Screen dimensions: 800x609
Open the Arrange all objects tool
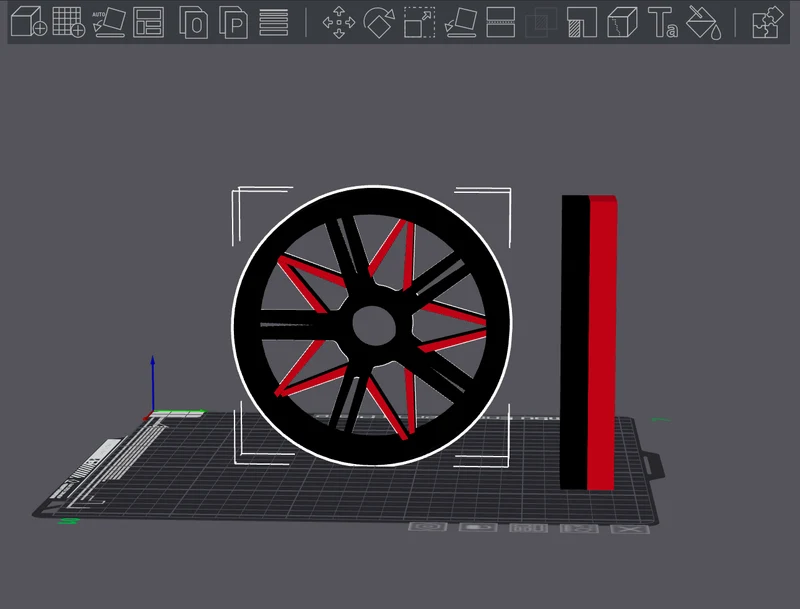point(148,22)
